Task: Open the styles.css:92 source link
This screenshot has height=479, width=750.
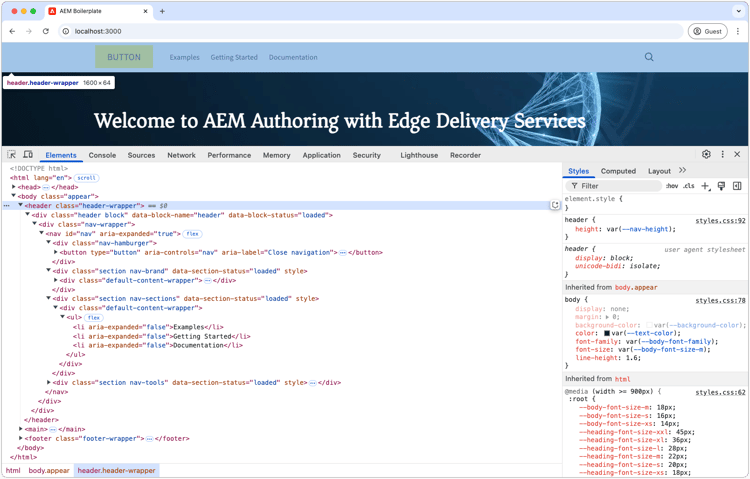Action: 720,221
